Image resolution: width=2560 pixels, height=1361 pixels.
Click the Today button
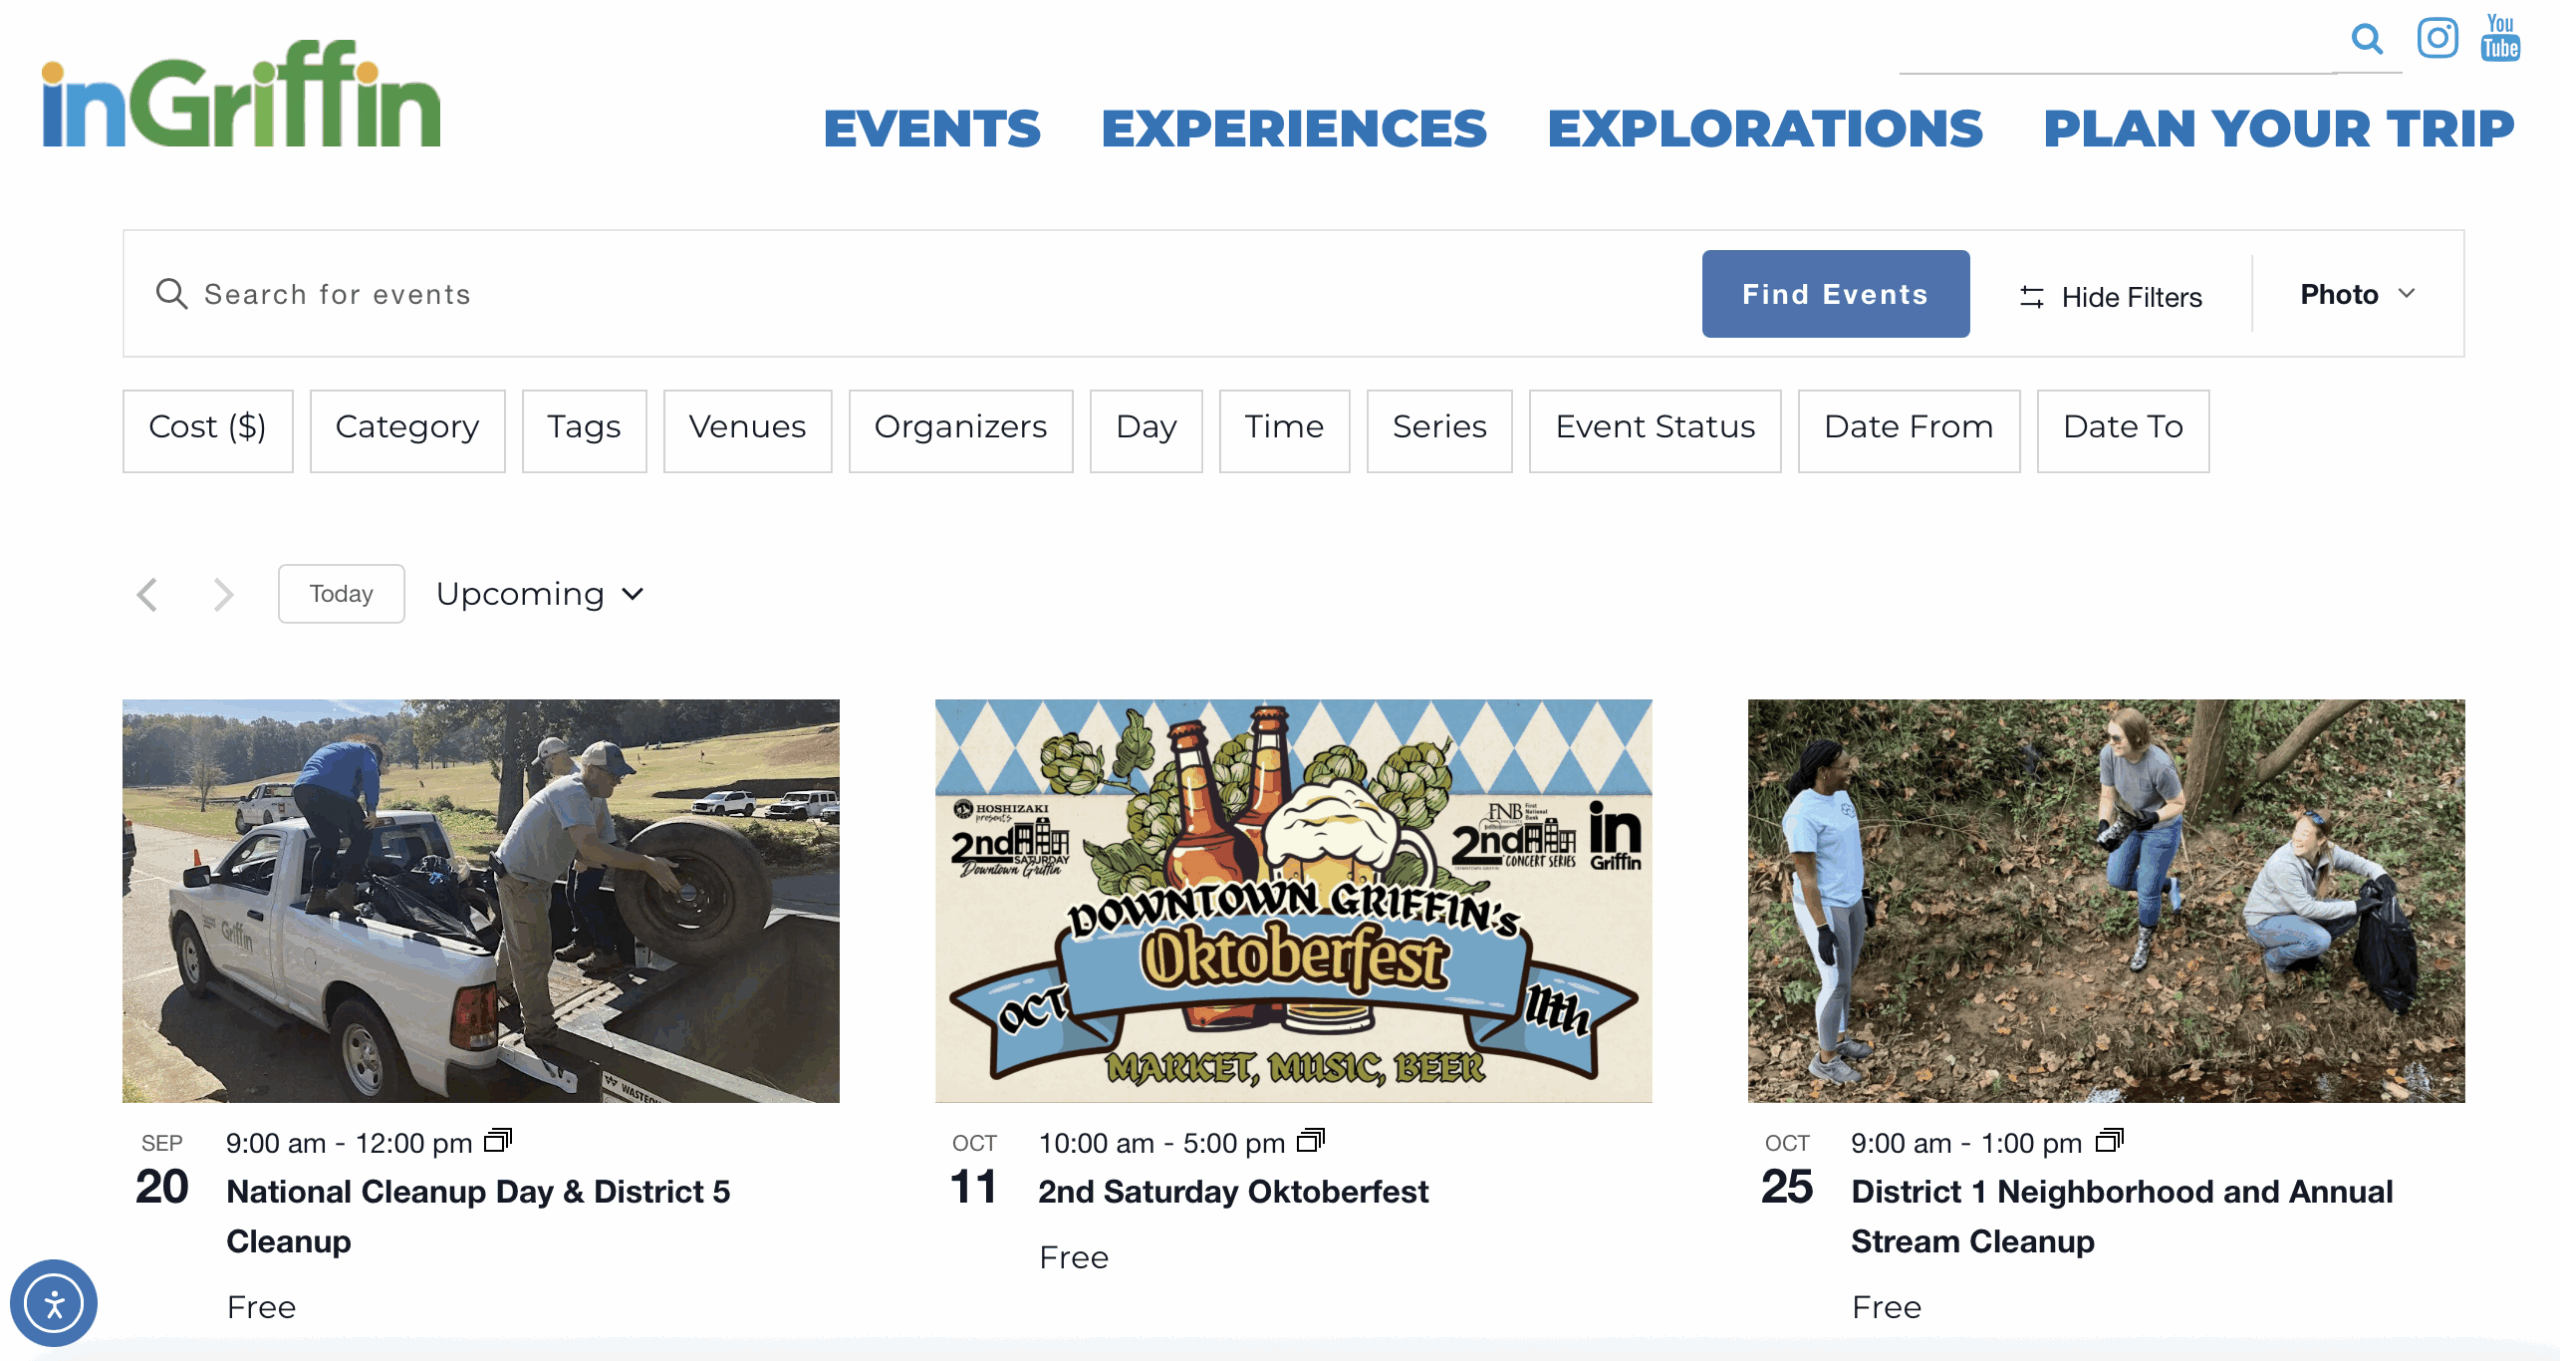point(341,594)
